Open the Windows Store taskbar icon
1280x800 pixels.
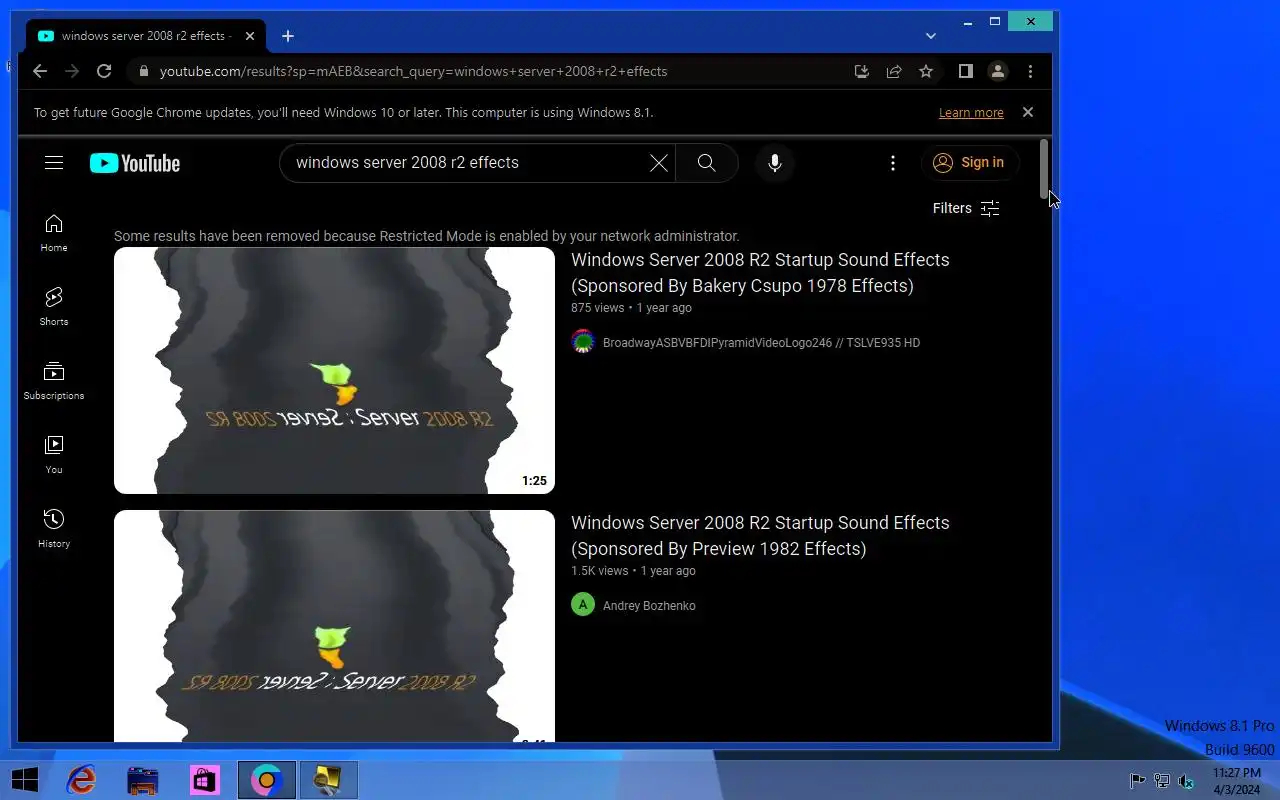tap(205, 780)
